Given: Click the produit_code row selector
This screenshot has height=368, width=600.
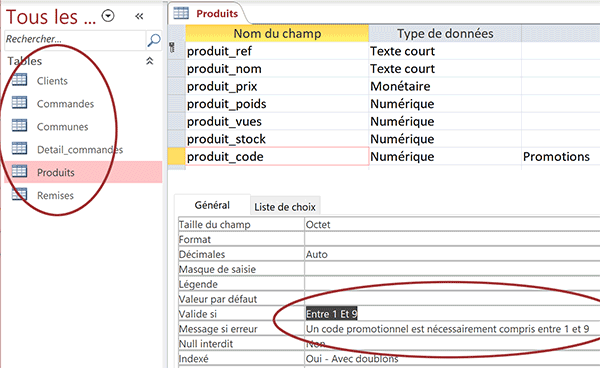Looking at the screenshot, I should click(176, 156).
